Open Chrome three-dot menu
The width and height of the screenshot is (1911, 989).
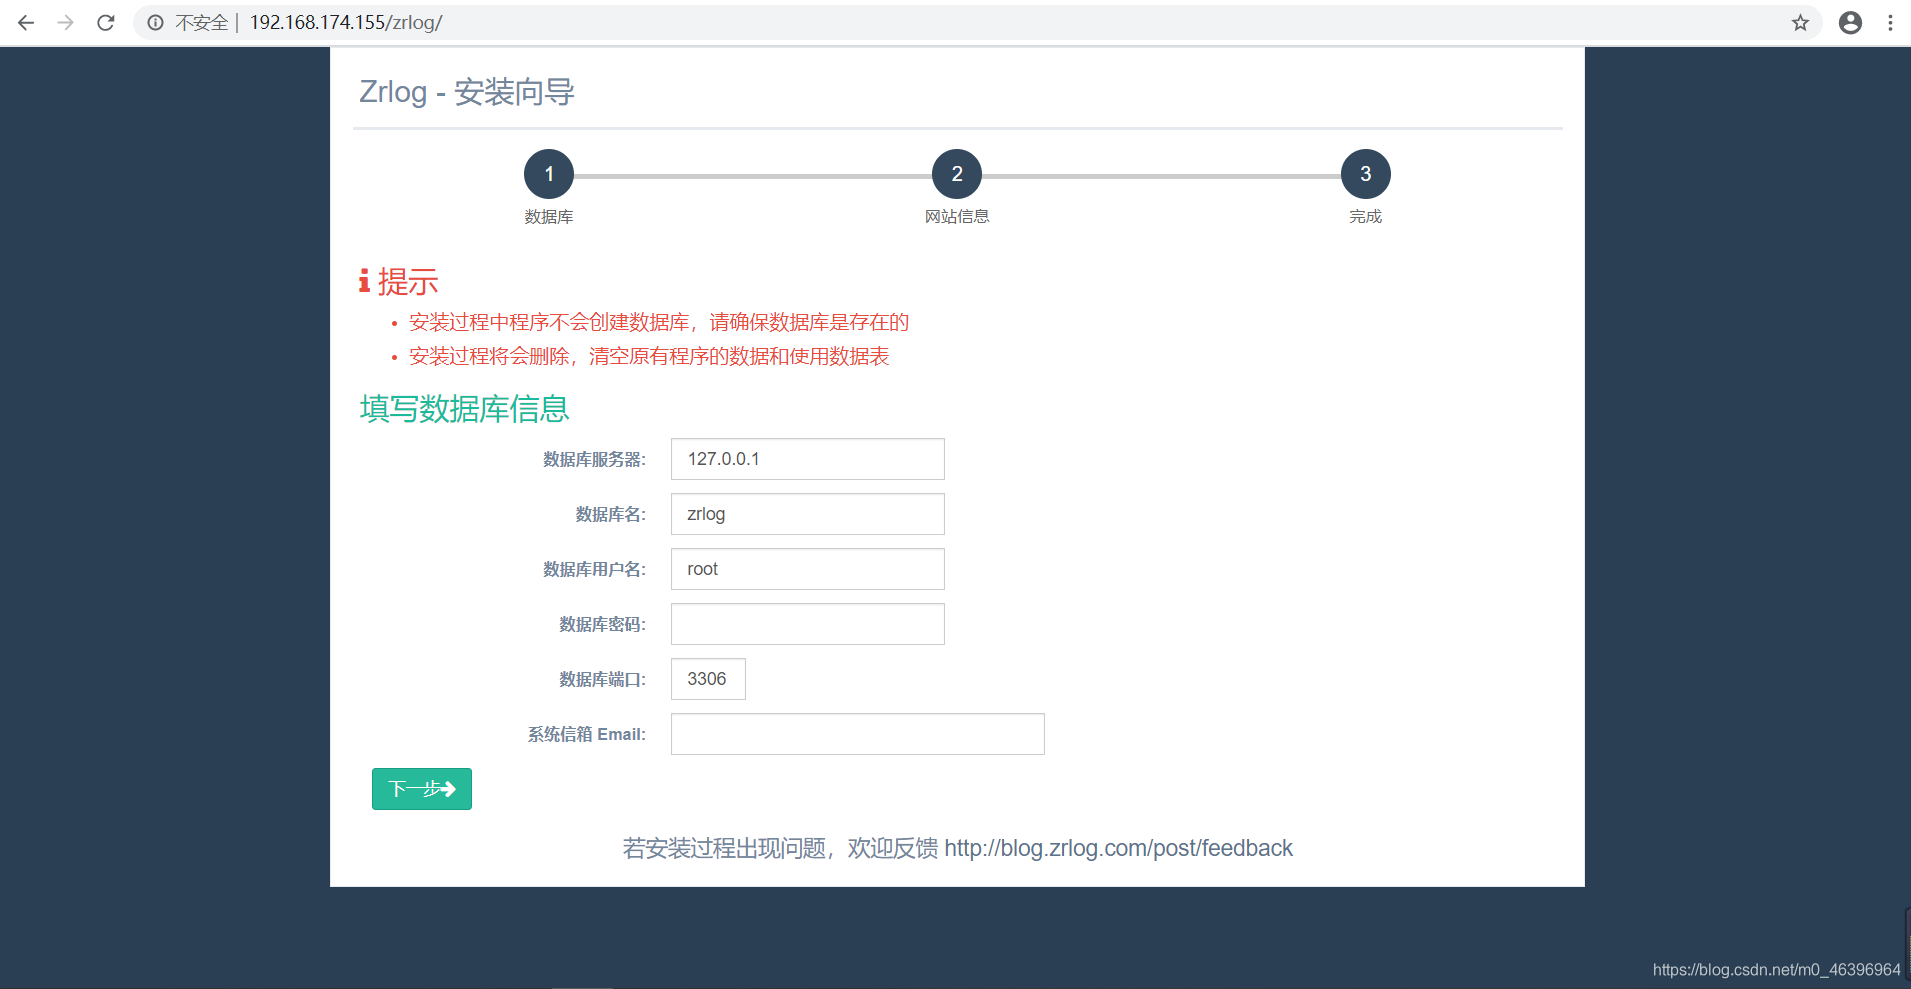click(1890, 22)
